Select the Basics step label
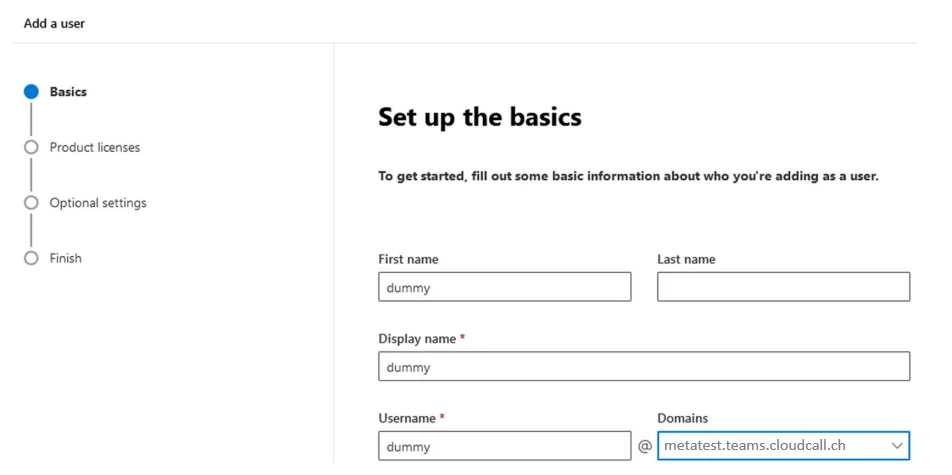Image resolution: width=952 pixels, height=475 pixels. [68, 92]
